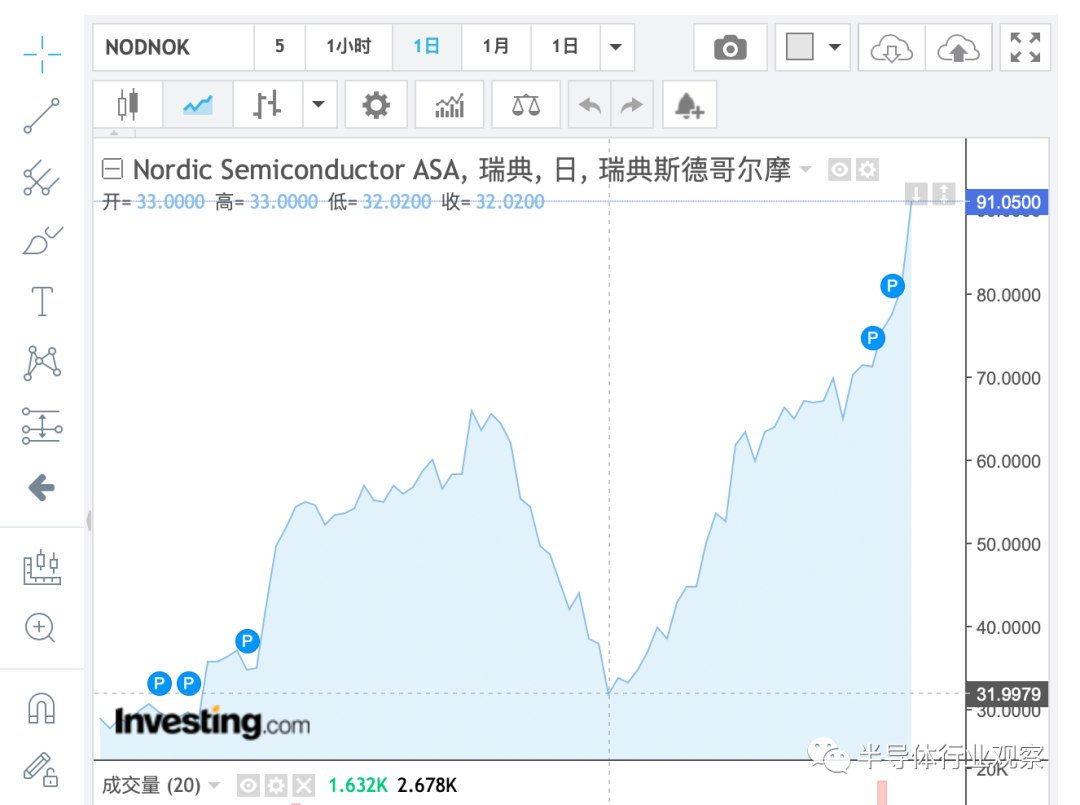Take a chart snapshot with camera icon

pos(730,48)
